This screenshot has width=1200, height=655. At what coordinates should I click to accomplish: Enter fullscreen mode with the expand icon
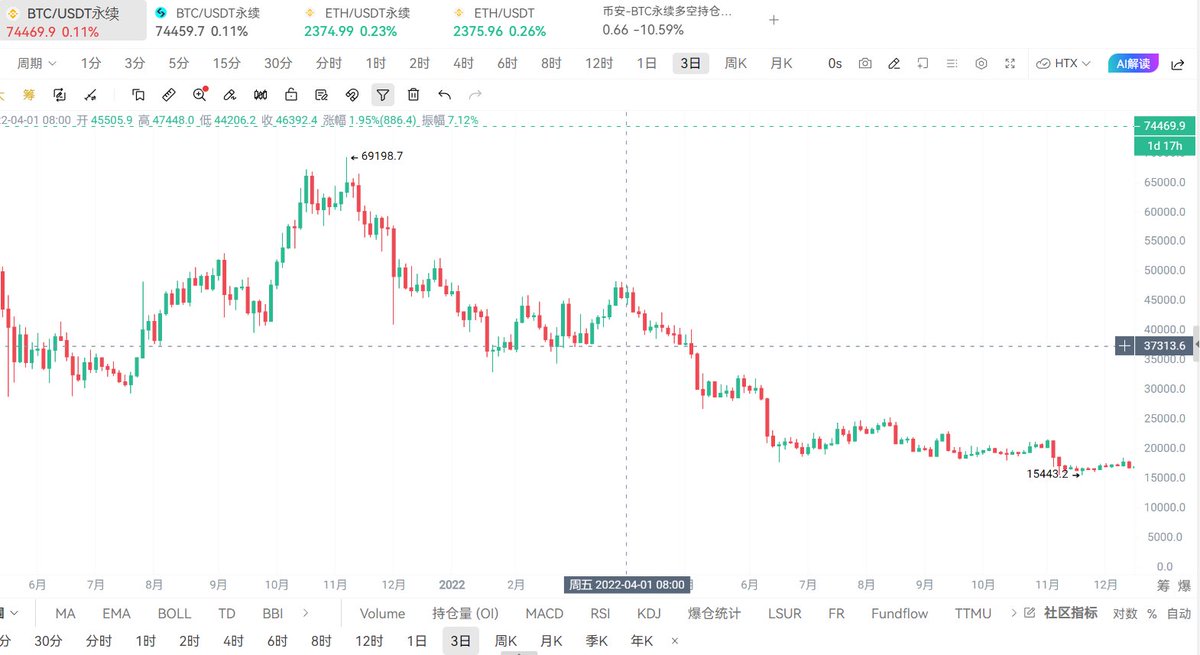[1010, 63]
